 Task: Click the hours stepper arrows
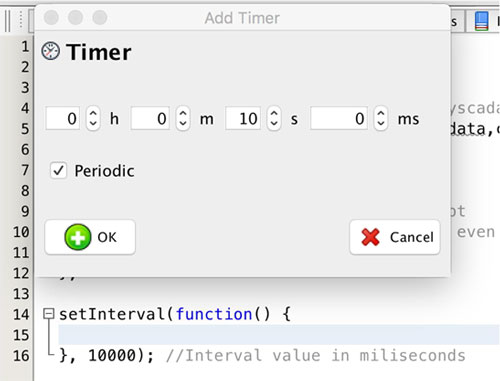tap(93, 118)
